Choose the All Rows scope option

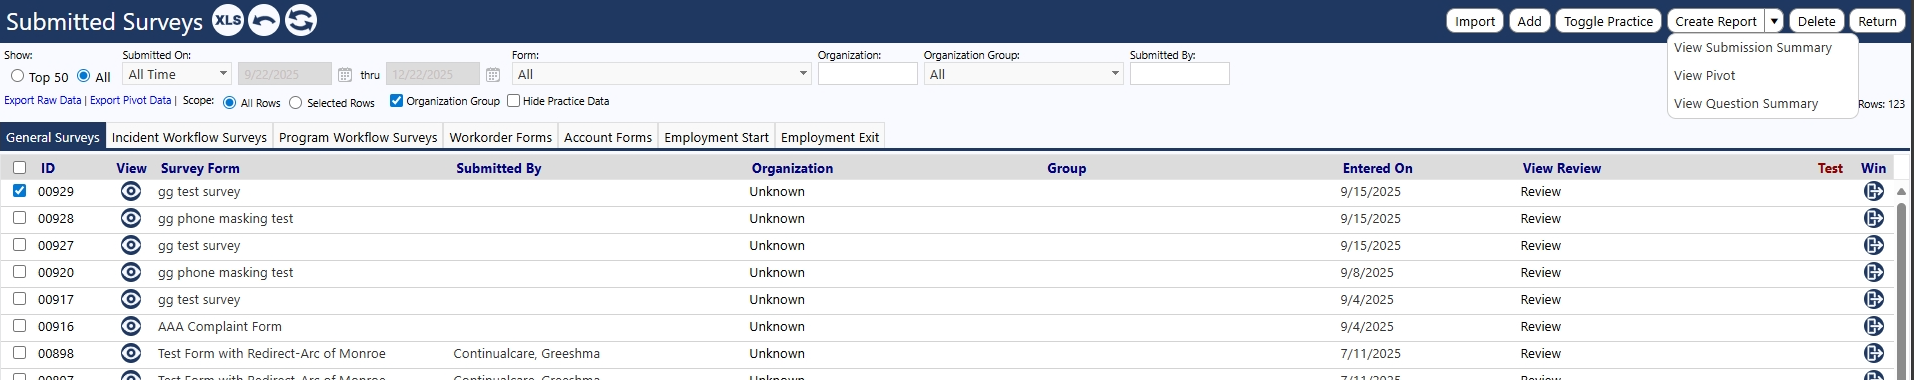[230, 102]
